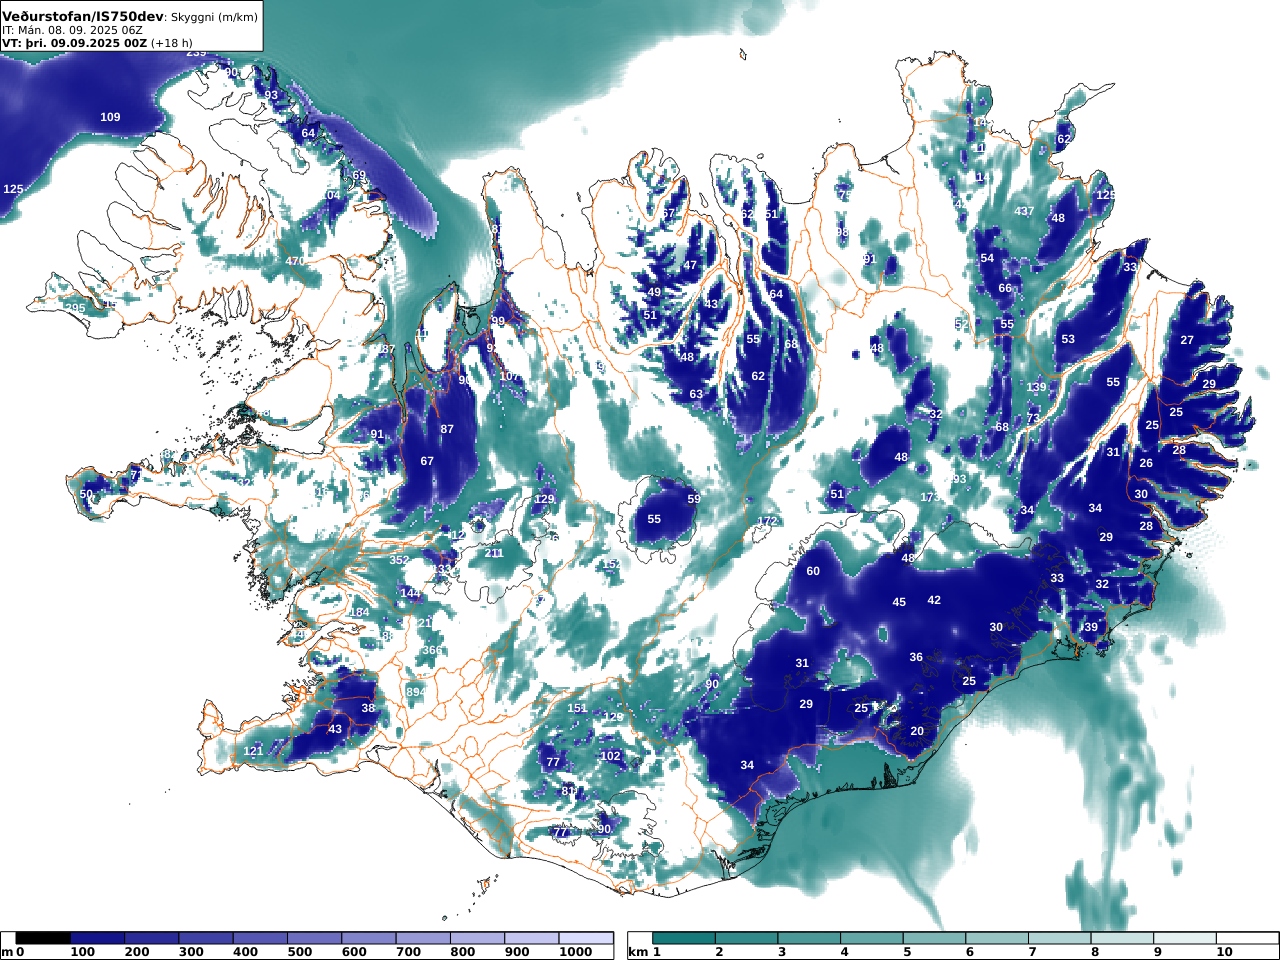
Task: Click the map value 366
Action: pos(432,650)
